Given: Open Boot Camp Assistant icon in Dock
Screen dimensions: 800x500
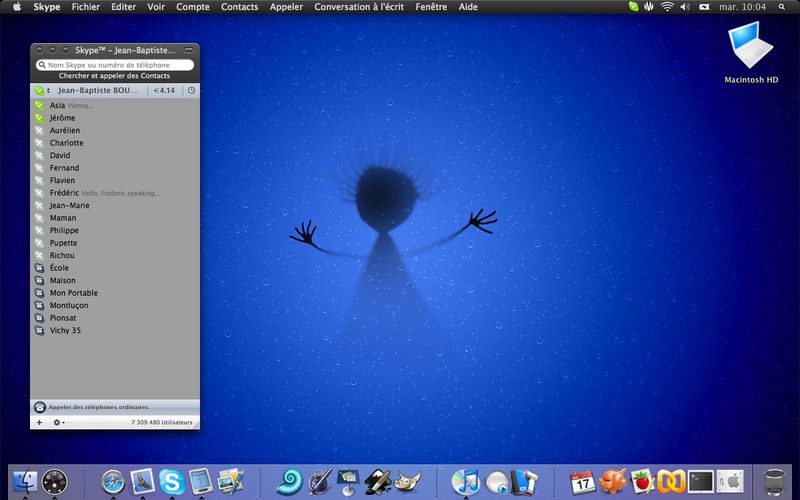Looking at the screenshot, I should click(x=730, y=481).
